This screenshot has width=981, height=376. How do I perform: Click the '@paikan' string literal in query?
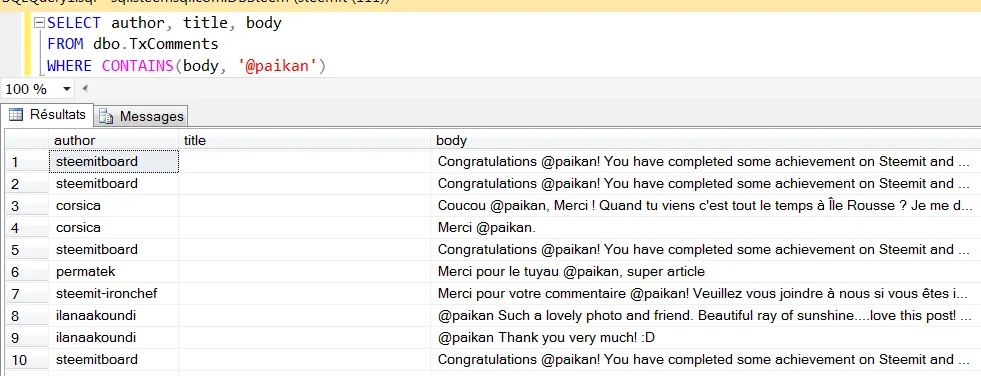pos(278,66)
